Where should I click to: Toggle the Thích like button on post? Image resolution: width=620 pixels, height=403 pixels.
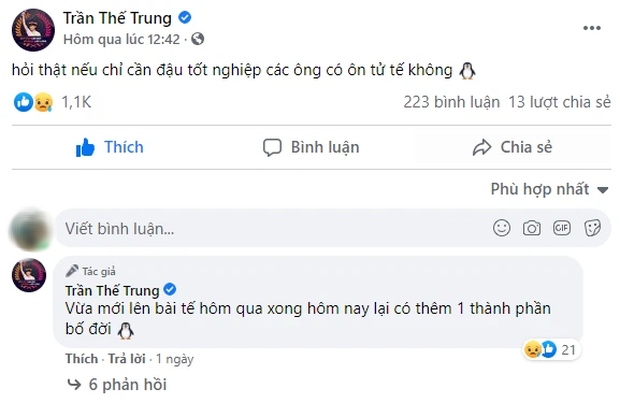coord(110,147)
